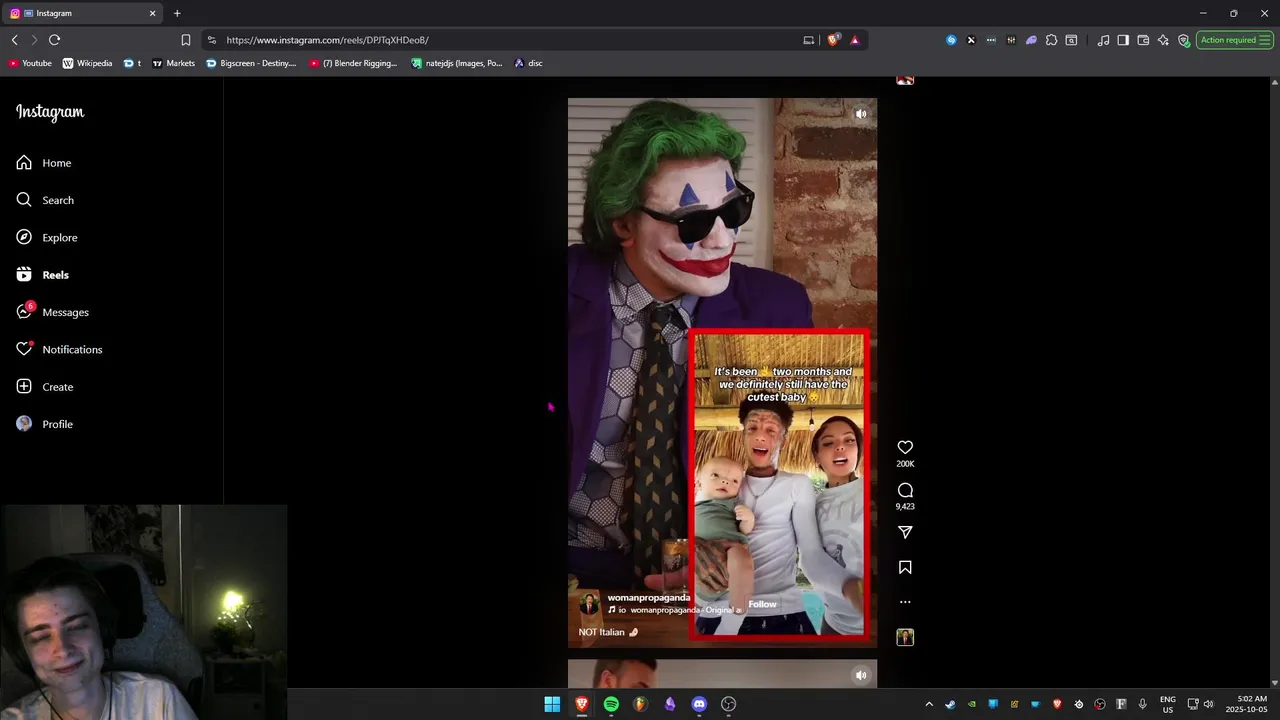Open a new browser tab

pos(177,13)
